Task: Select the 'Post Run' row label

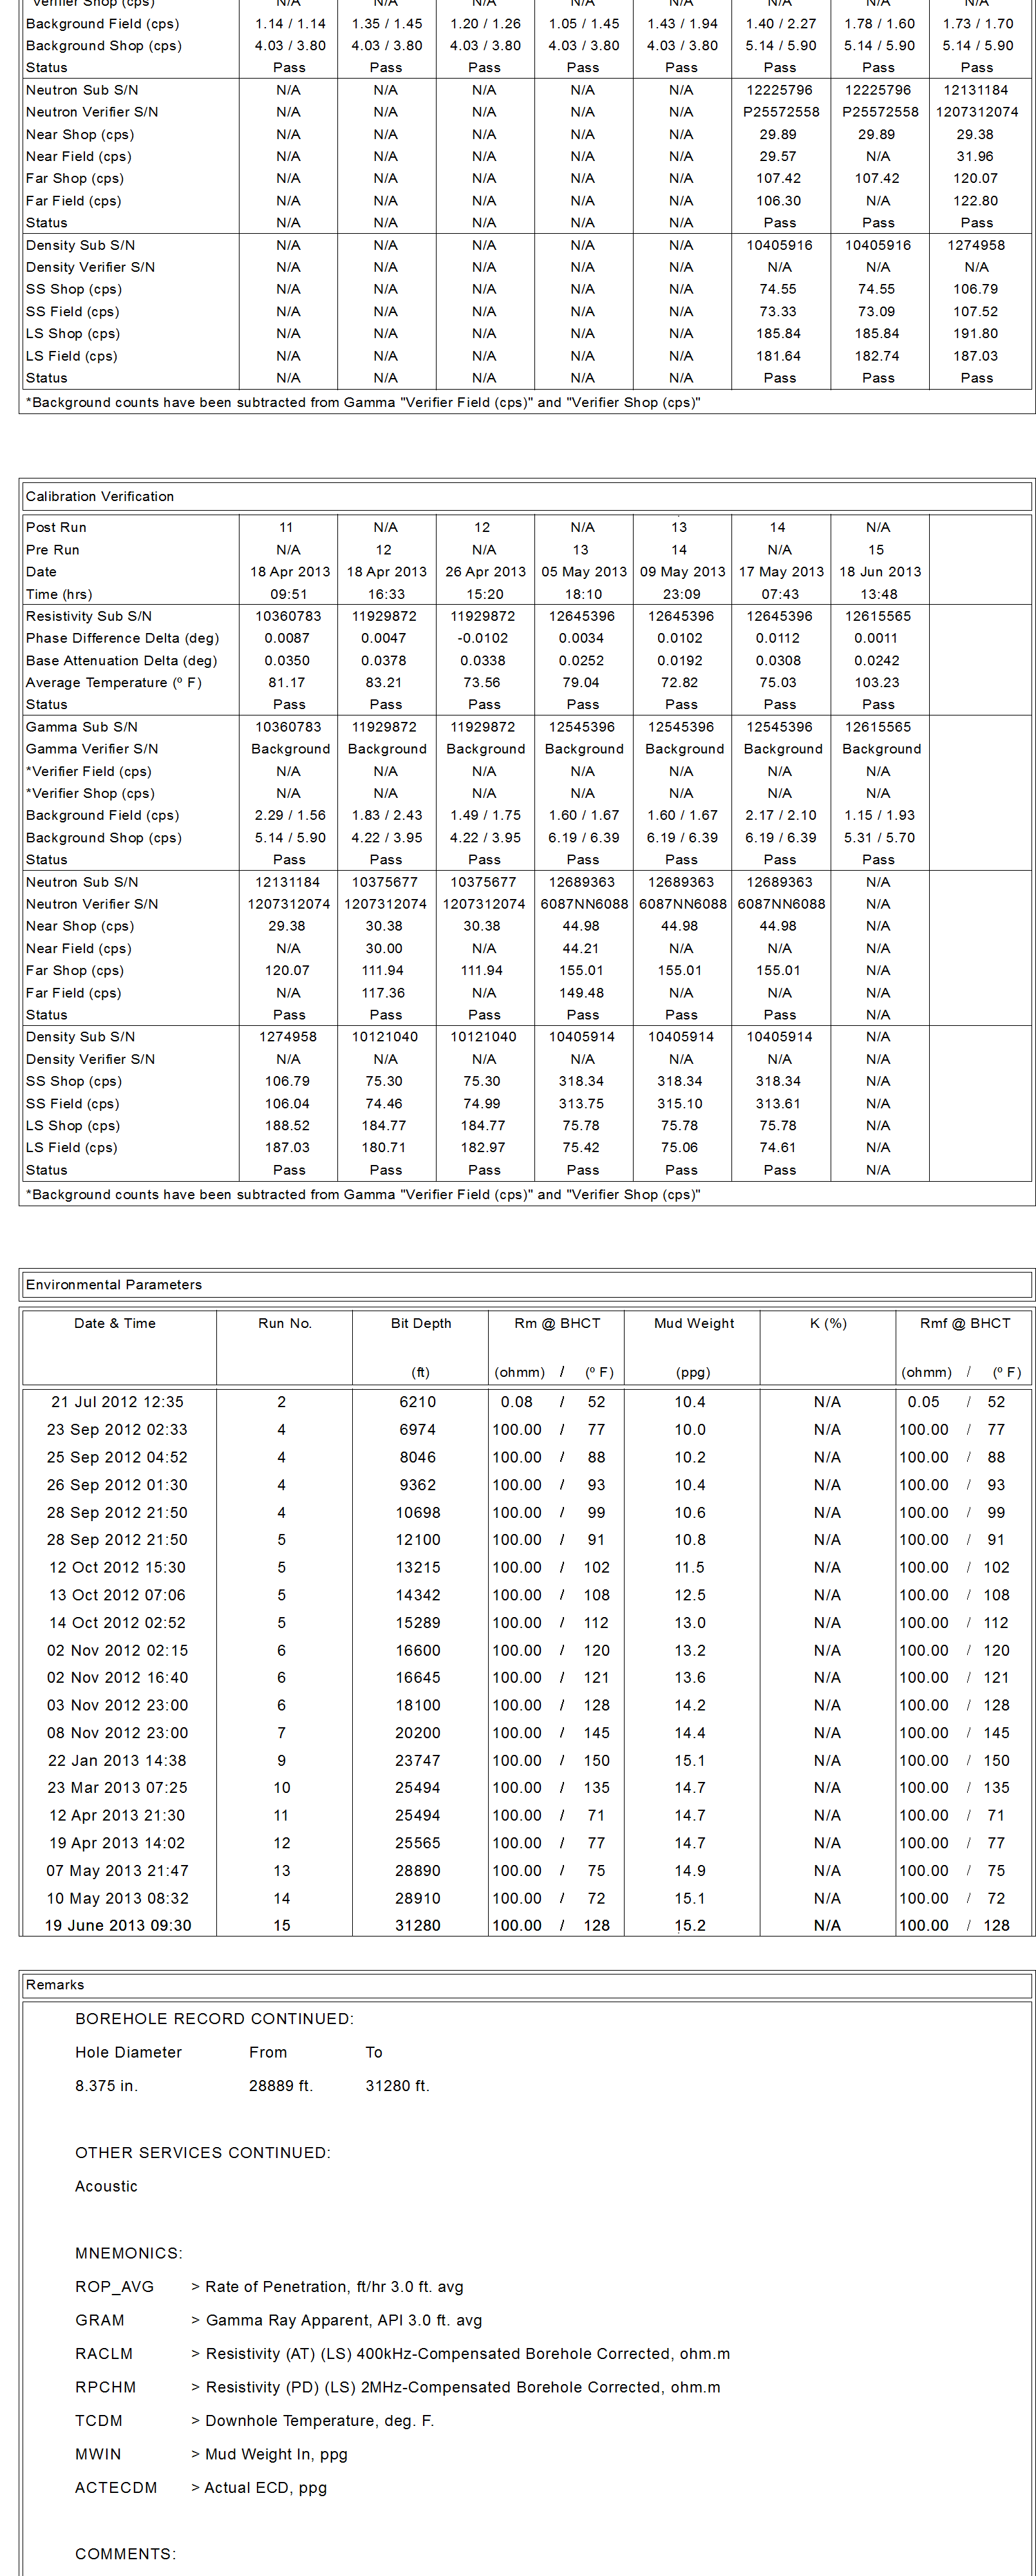Action: [56, 527]
